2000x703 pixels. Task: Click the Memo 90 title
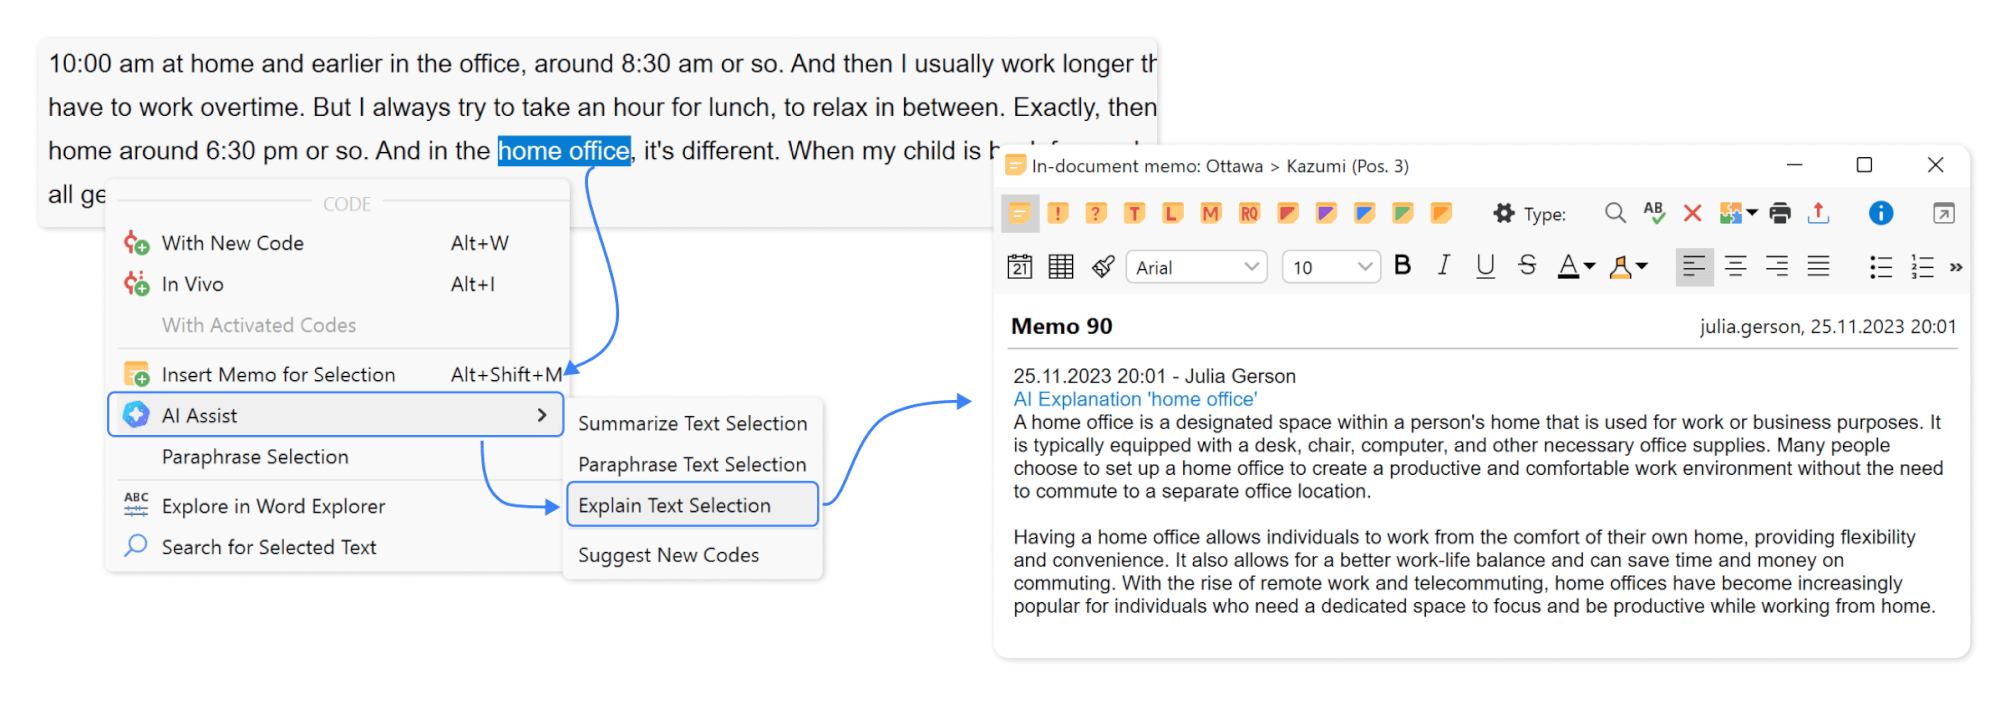[1061, 327]
